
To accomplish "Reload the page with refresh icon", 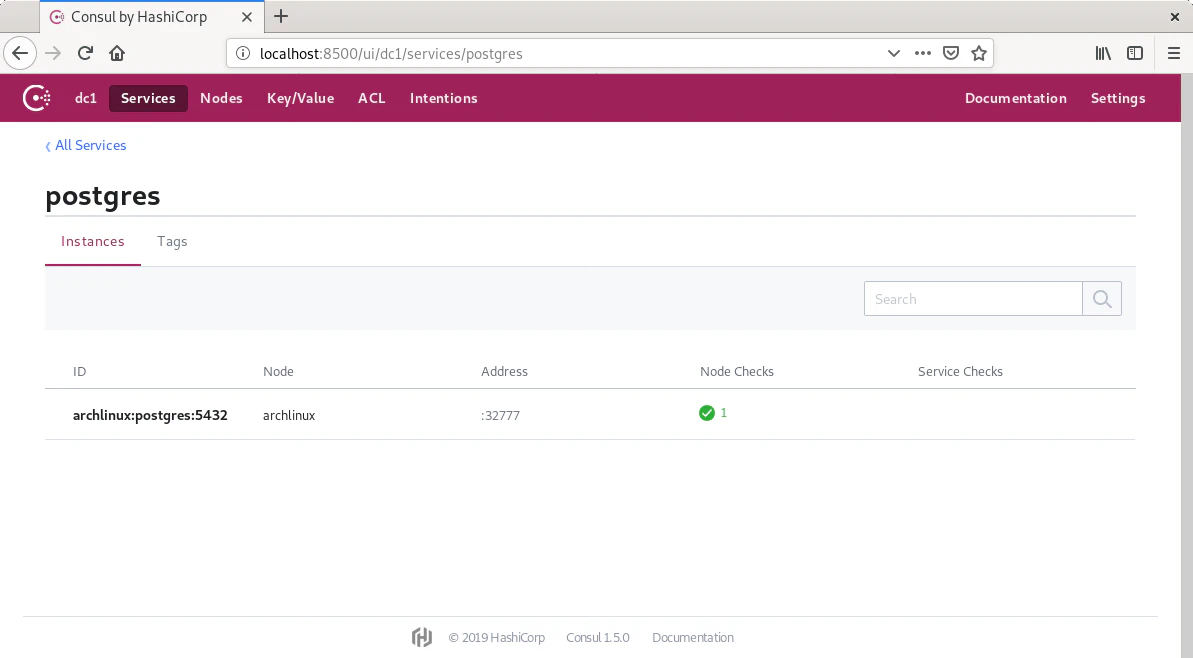I will (86, 54).
